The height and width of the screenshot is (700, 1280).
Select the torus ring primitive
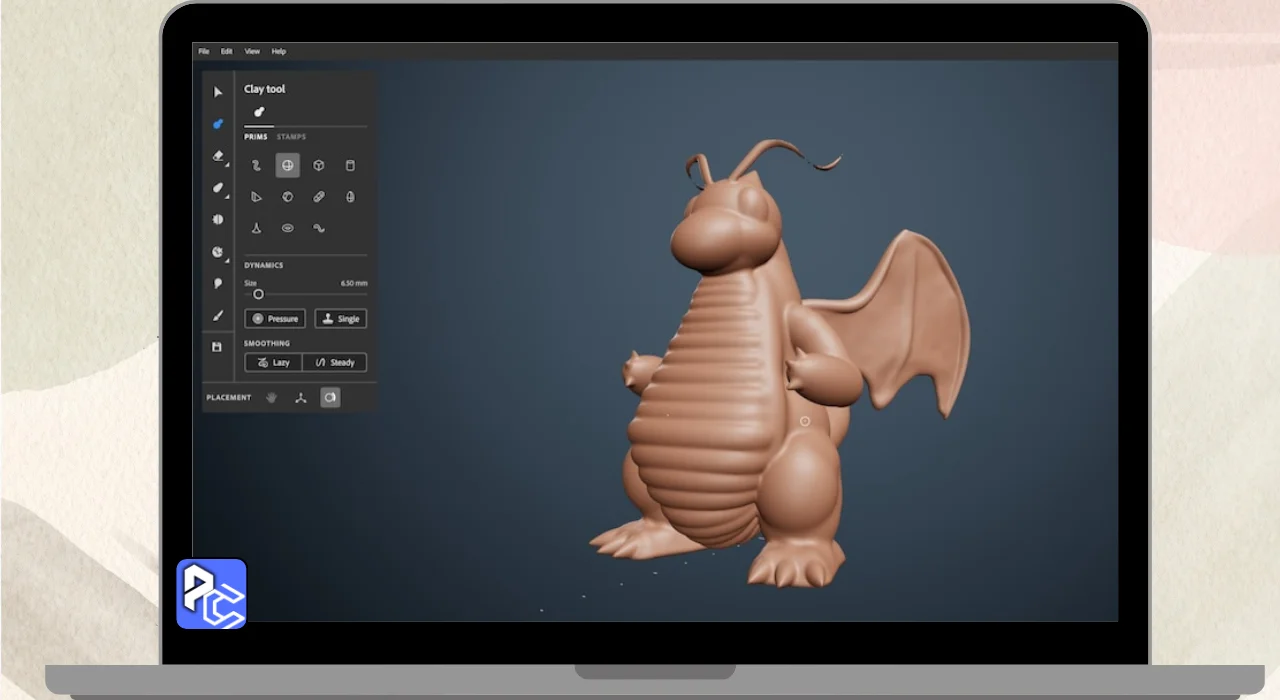point(288,228)
